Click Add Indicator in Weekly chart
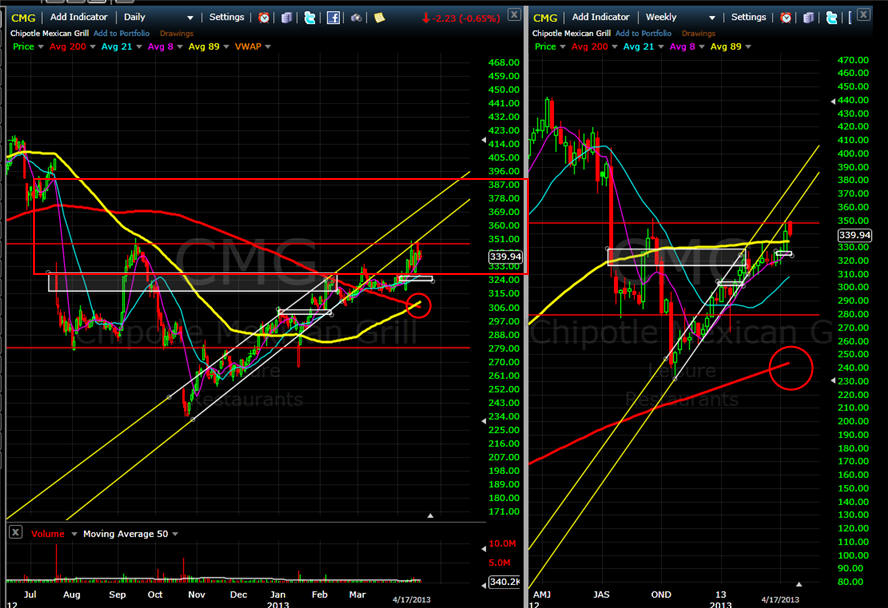 [x=600, y=18]
